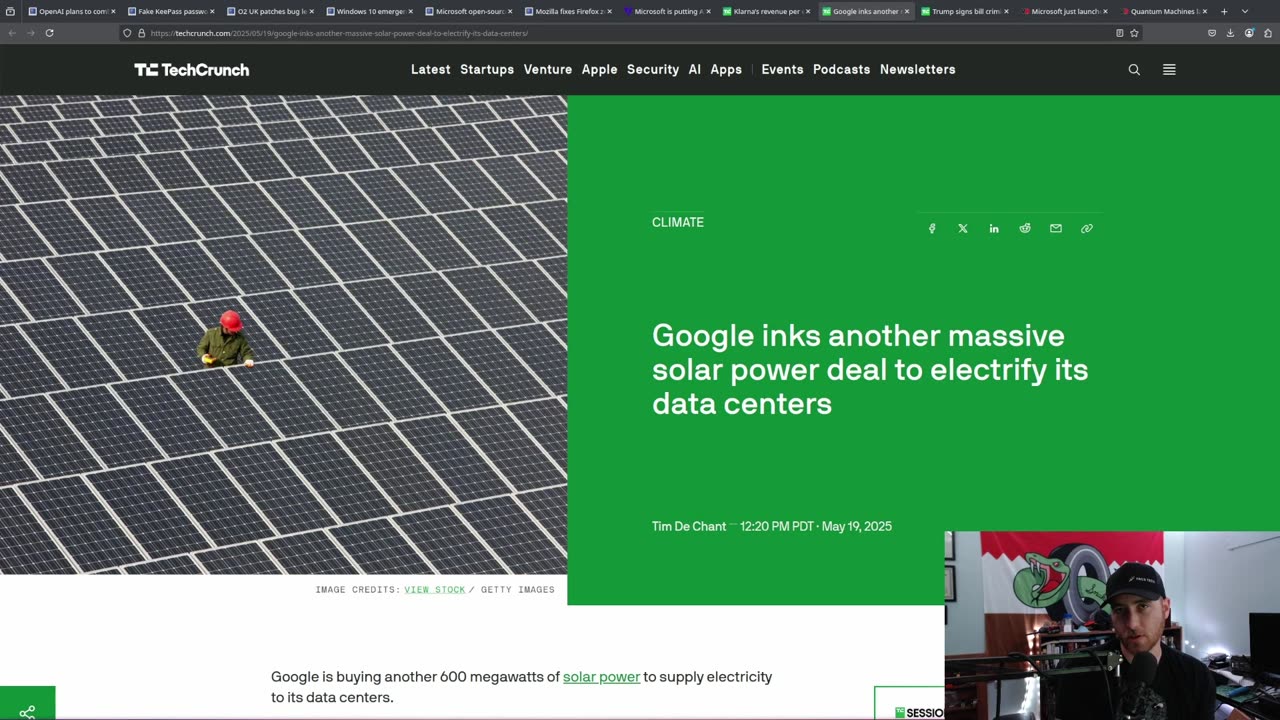Share the article on LinkedIn
1280x720 pixels.
point(994,229)
